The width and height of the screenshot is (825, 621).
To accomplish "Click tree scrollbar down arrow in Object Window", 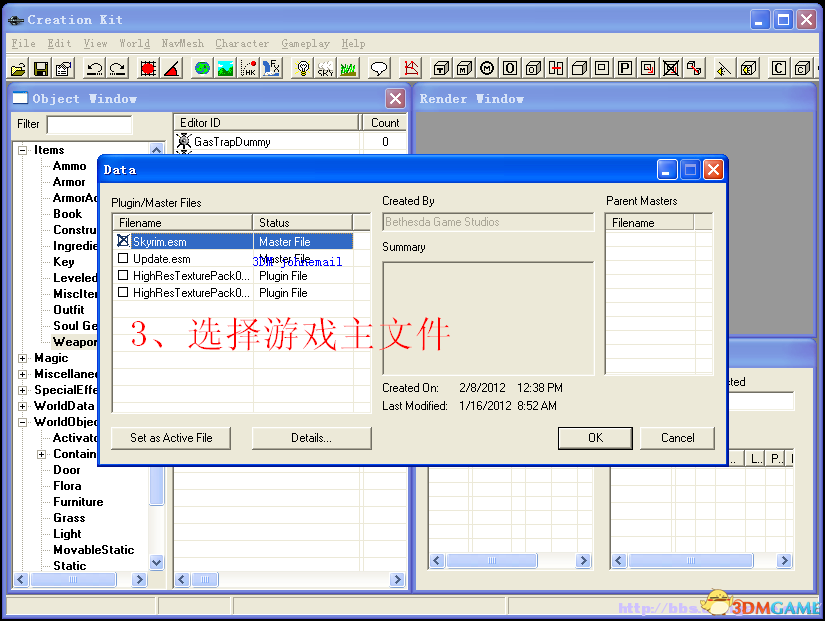I will point(156,562).
